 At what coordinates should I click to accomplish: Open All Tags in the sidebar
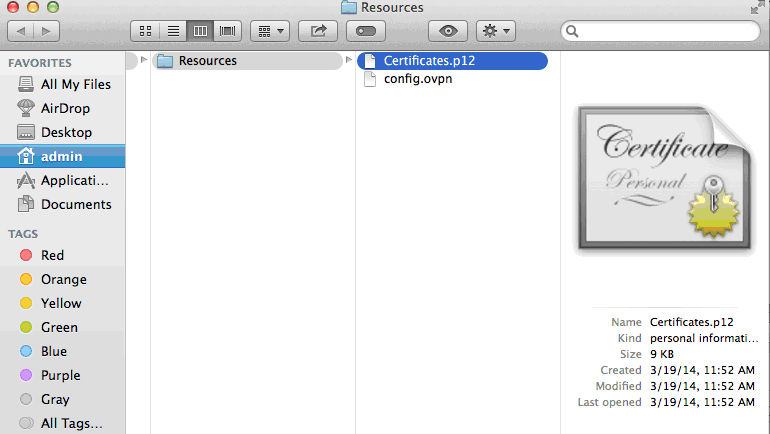pos(63,423)
